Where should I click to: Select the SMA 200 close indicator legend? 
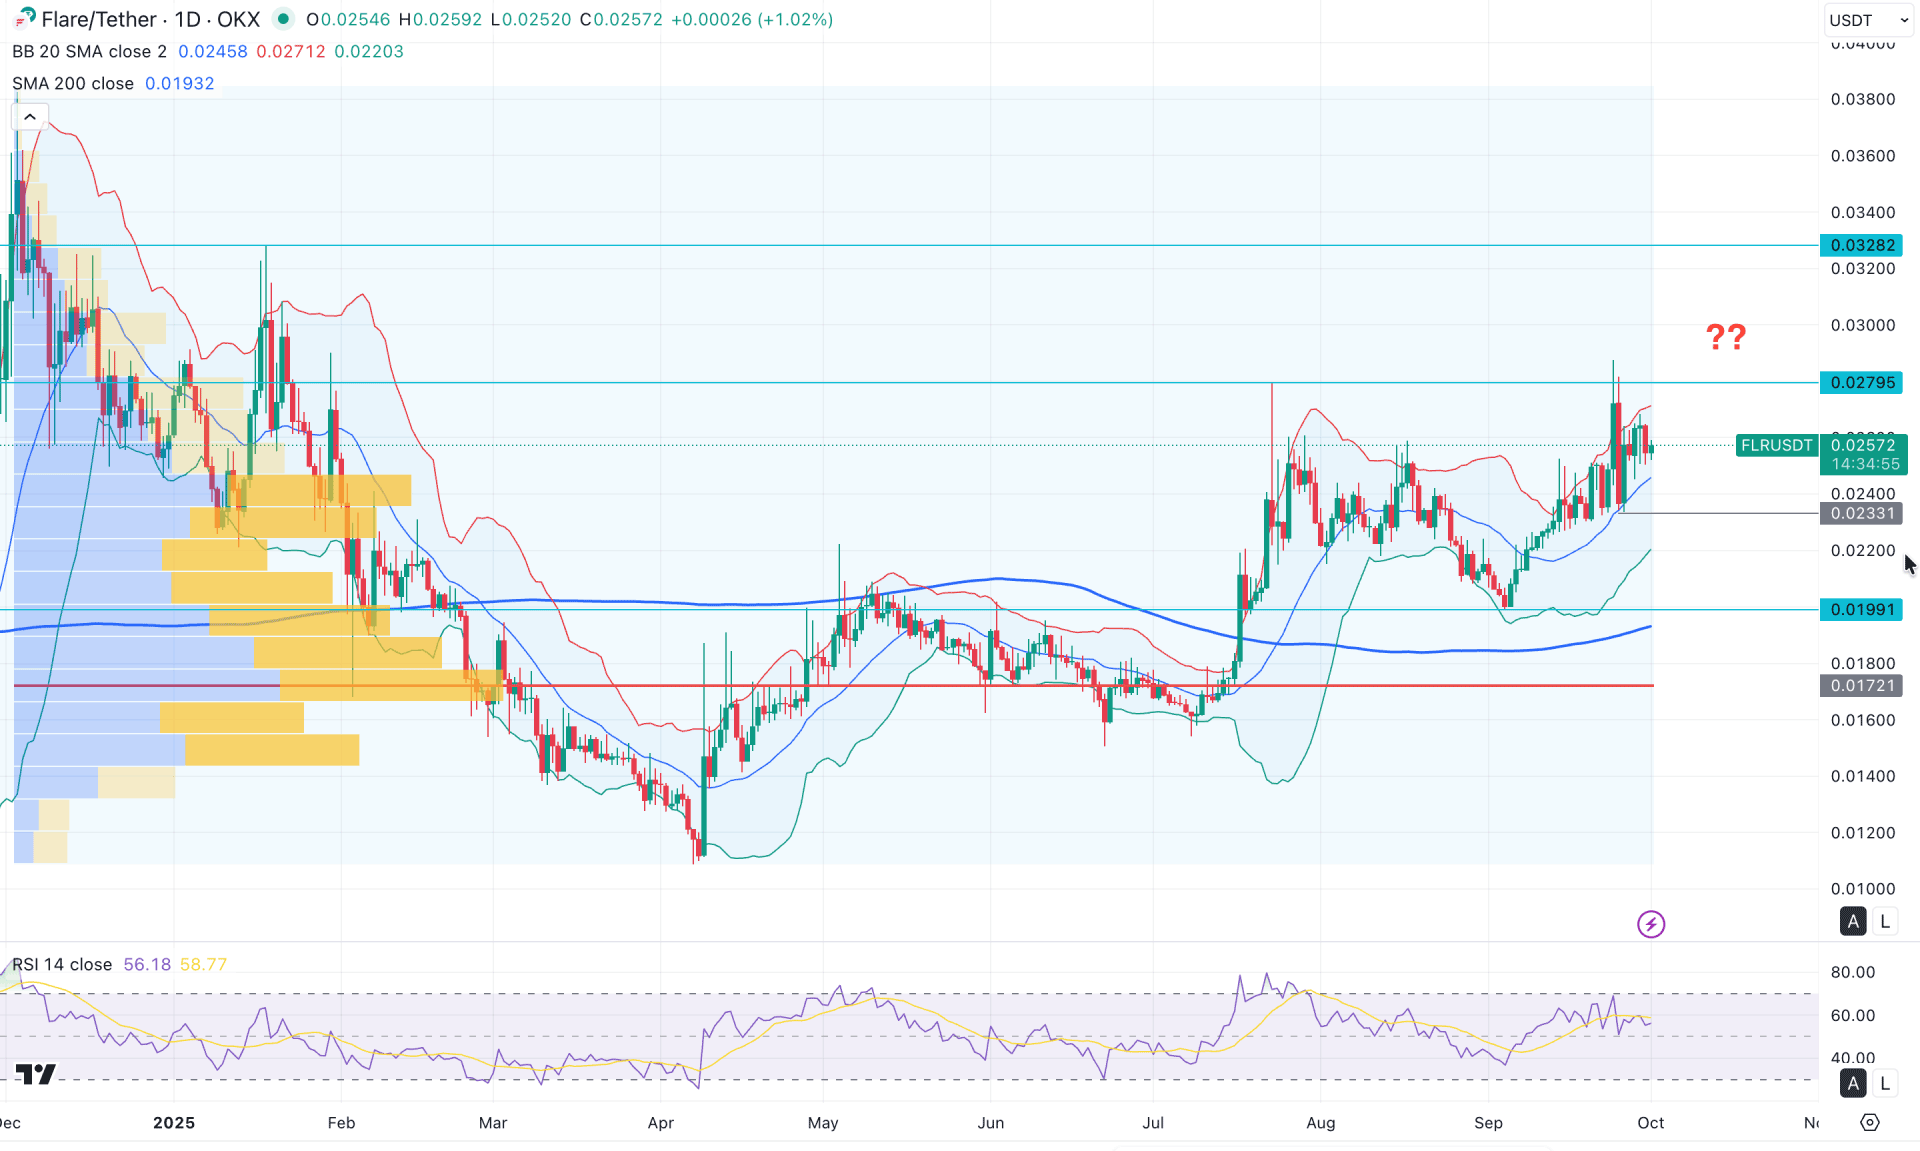coord(73,83)
